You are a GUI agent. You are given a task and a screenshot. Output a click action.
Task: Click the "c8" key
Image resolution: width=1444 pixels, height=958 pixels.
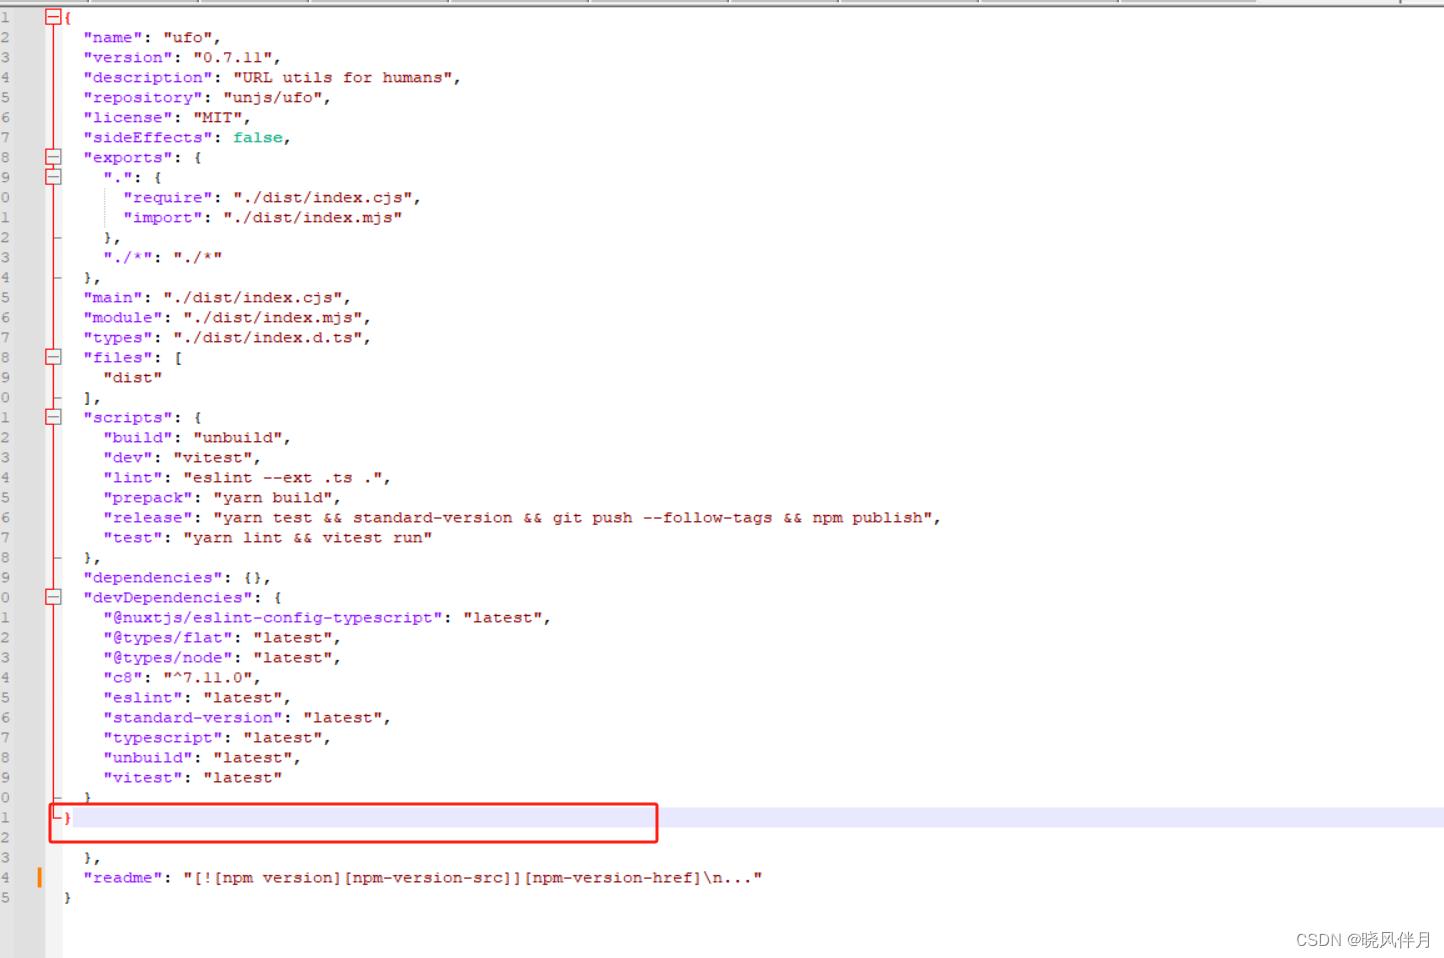point(123,678)
